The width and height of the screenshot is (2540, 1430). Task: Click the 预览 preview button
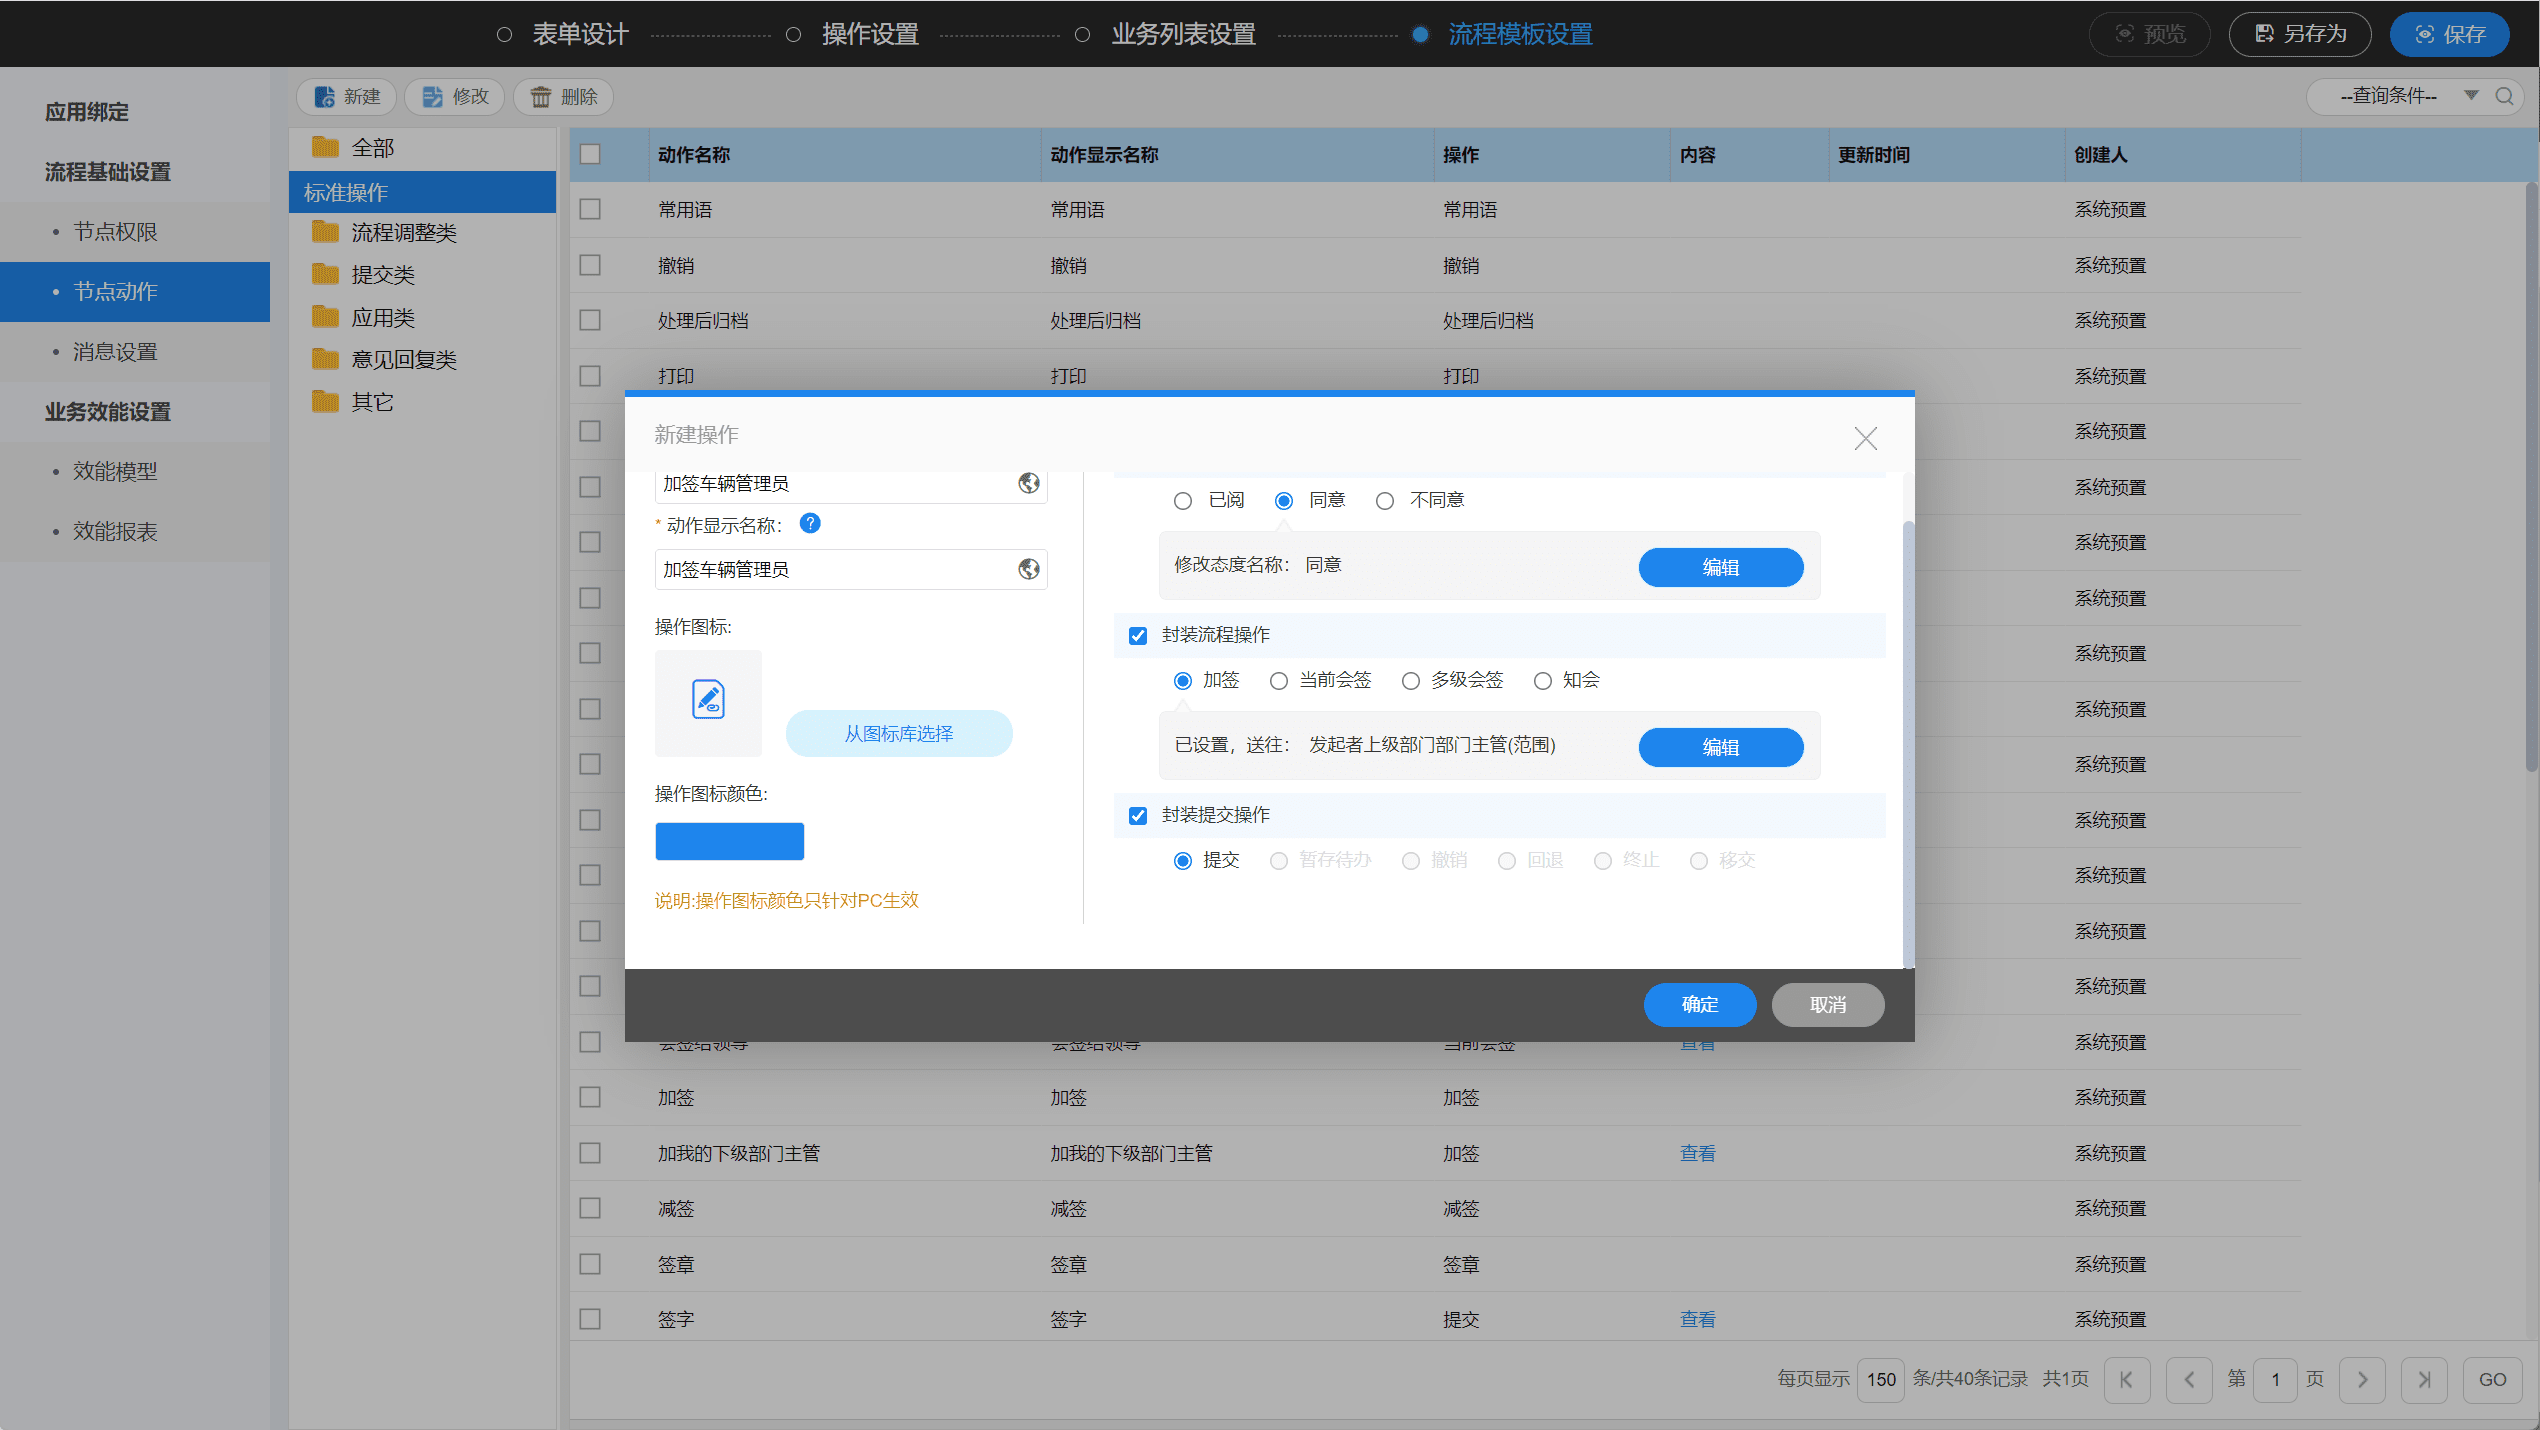pyautogui.click(x=2149, y=34)
